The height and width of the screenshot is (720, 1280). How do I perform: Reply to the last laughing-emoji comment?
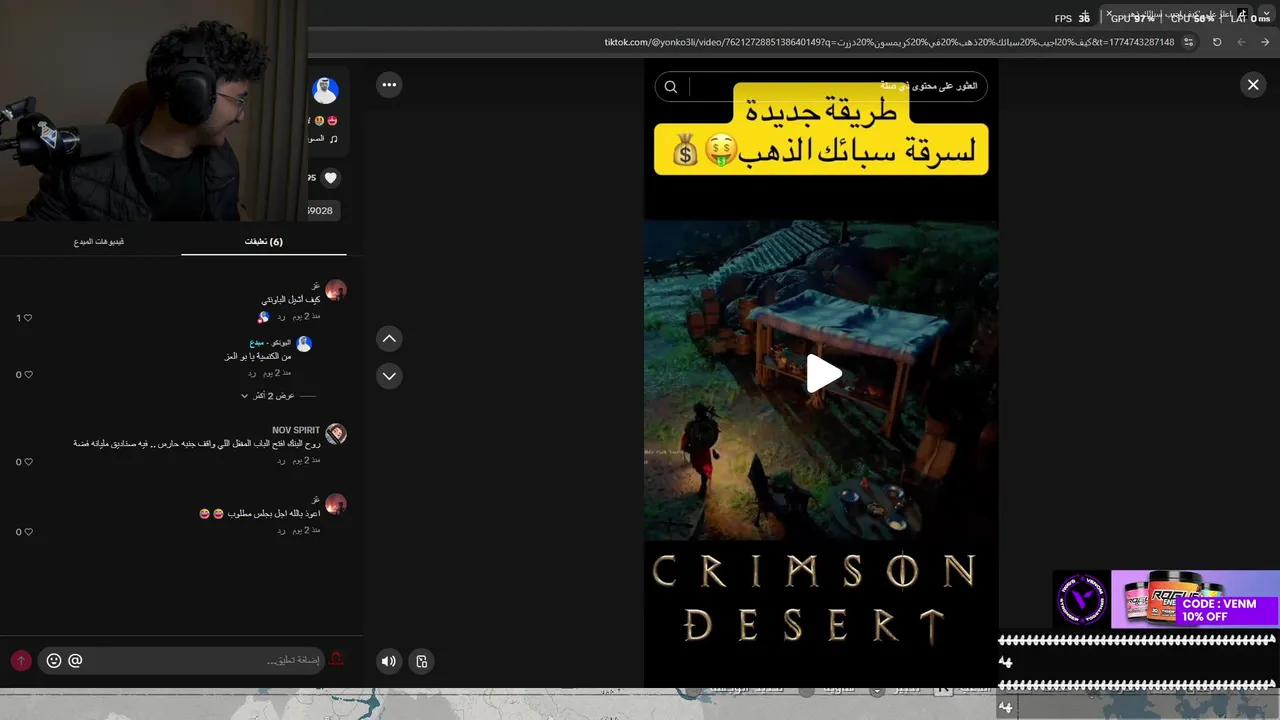coord(281,530)
